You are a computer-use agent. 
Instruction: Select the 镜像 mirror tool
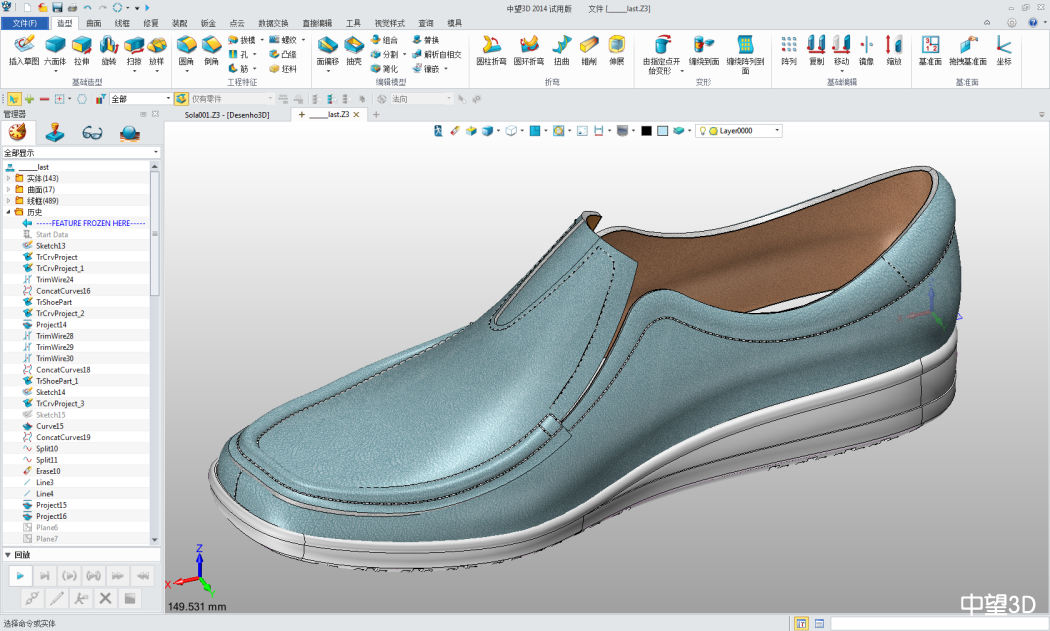click(866, 45)
